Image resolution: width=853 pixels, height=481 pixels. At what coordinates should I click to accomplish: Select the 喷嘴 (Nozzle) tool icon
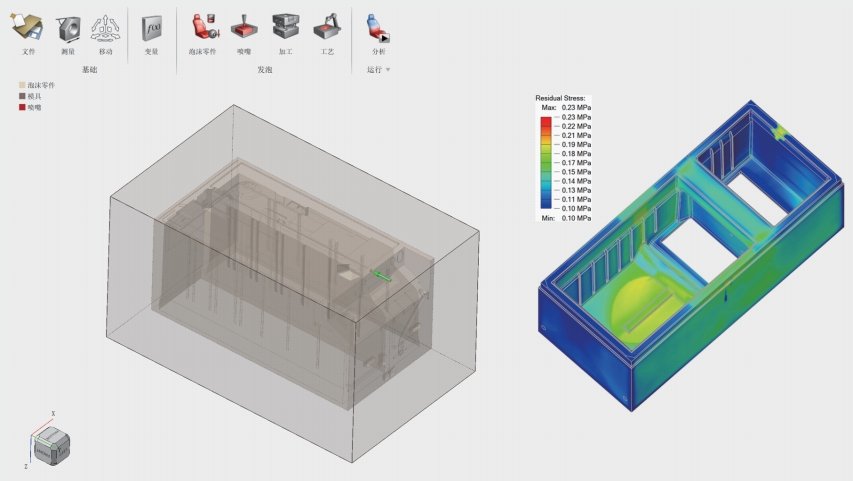point(244,27)
